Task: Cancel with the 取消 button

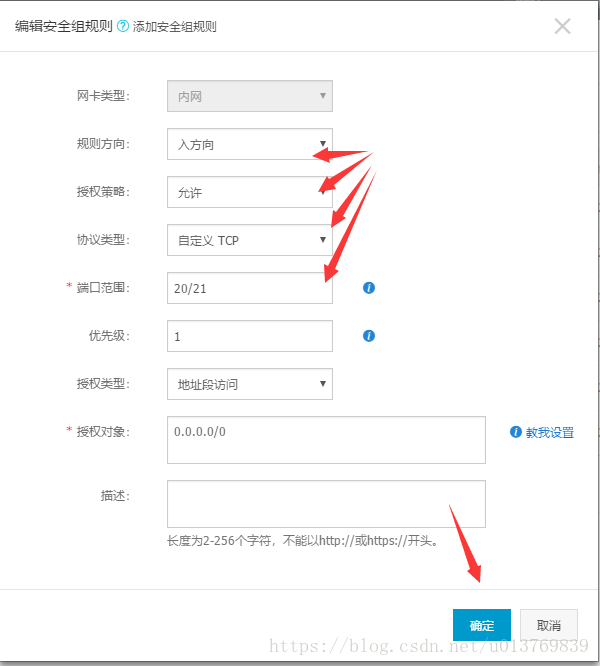Action: 549,625
